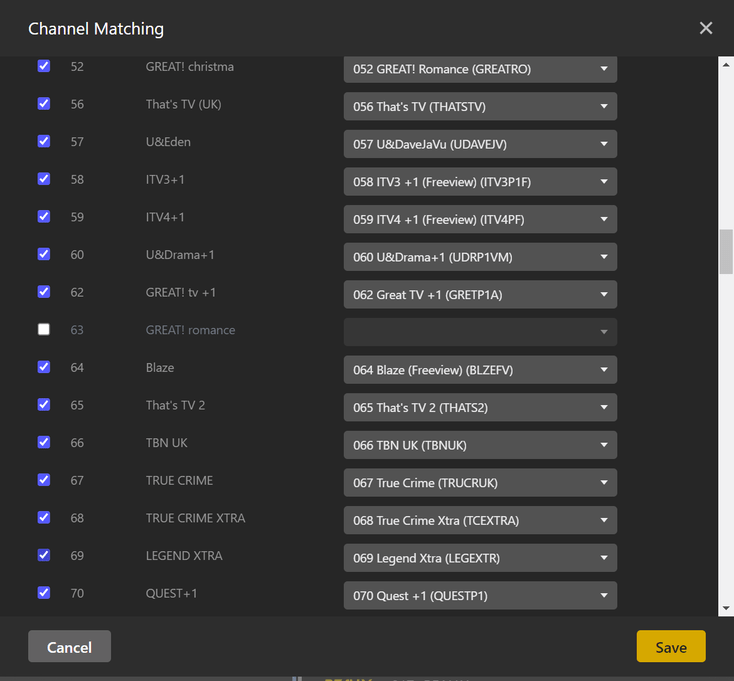
Task: Click the Channel Matching title
Action: point(96,29)
